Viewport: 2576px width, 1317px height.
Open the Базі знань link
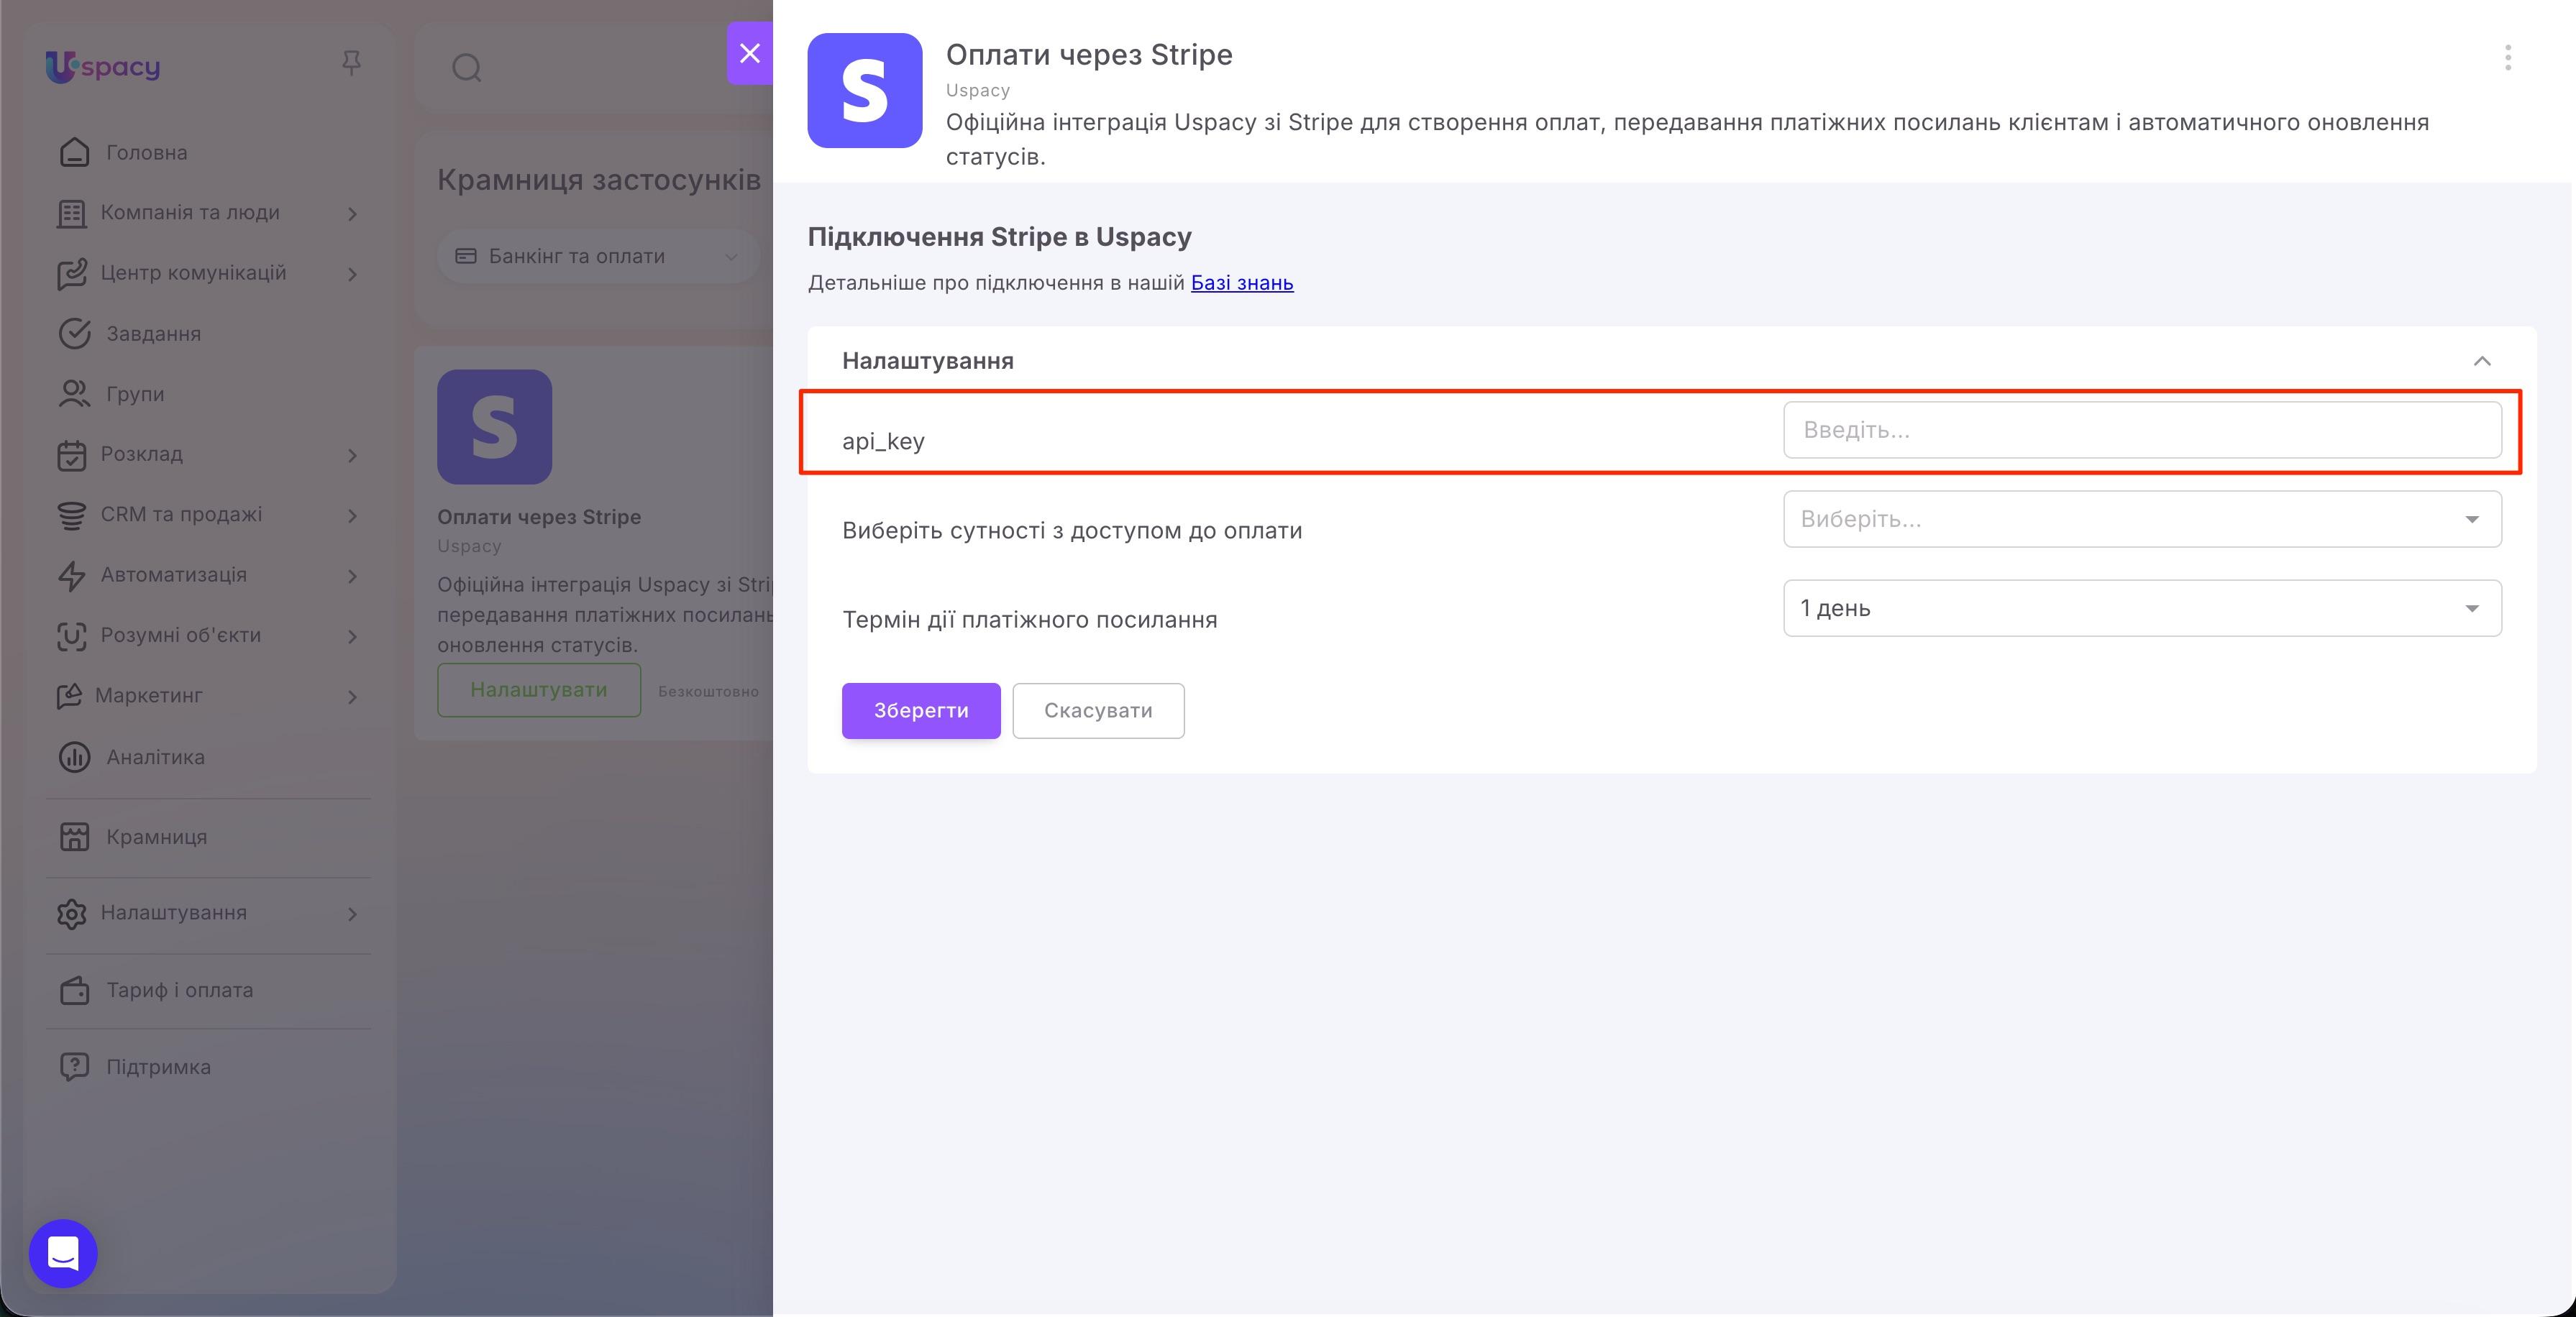(x=1242, y=283)
